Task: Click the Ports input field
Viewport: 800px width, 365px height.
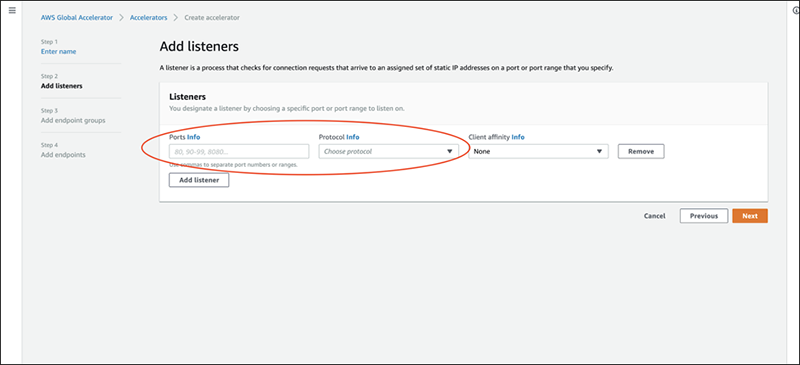Action: pos(239,152)
